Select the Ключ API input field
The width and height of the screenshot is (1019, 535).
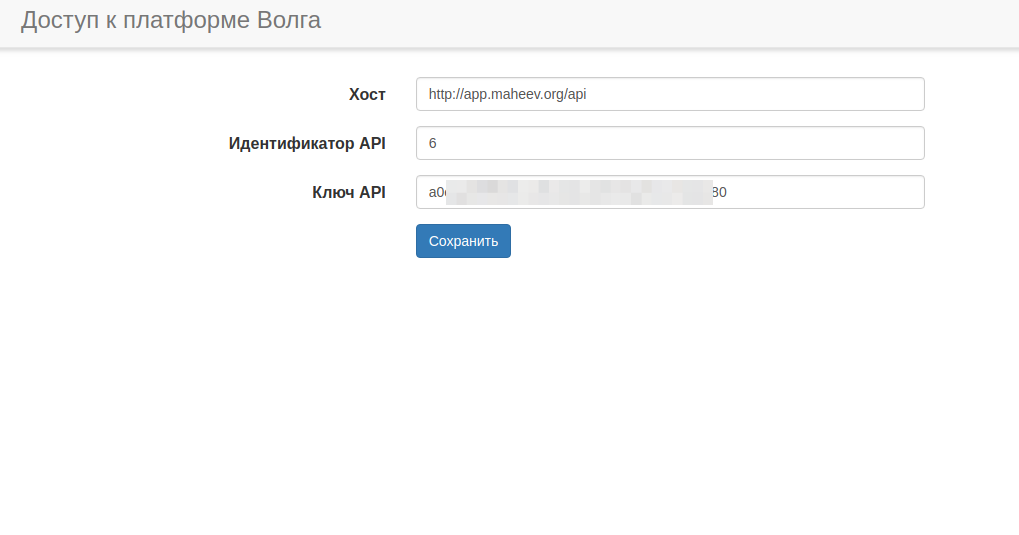click(x=670, y=192)
